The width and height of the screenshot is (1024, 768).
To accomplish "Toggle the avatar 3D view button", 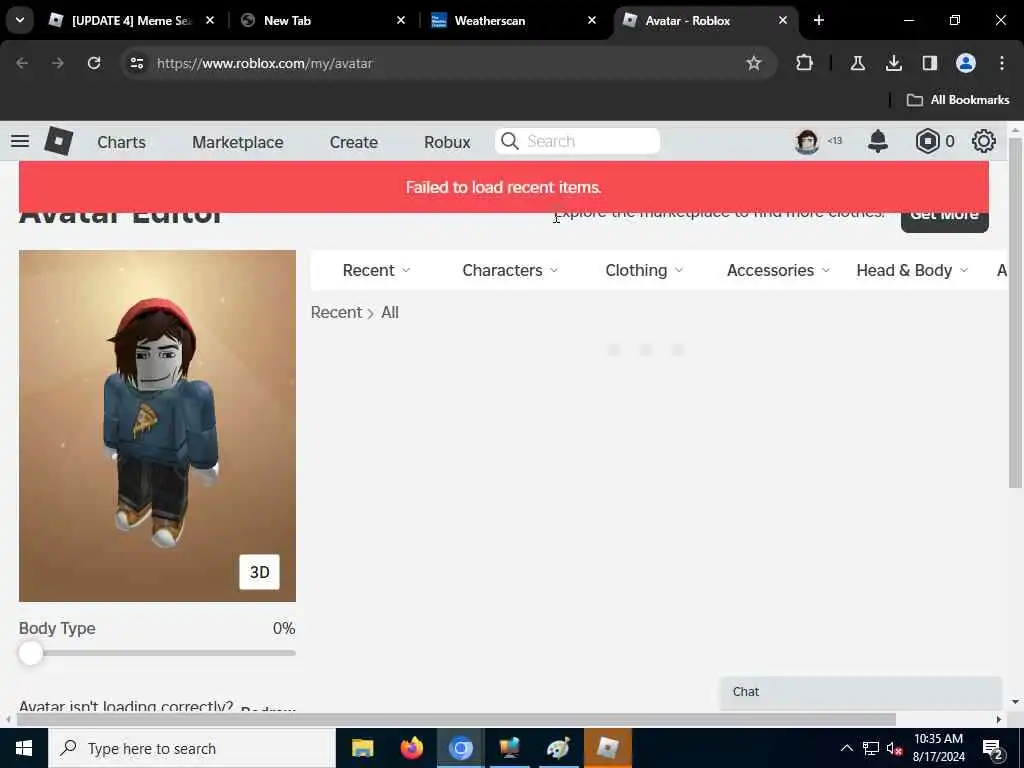I will click(259, 572).
